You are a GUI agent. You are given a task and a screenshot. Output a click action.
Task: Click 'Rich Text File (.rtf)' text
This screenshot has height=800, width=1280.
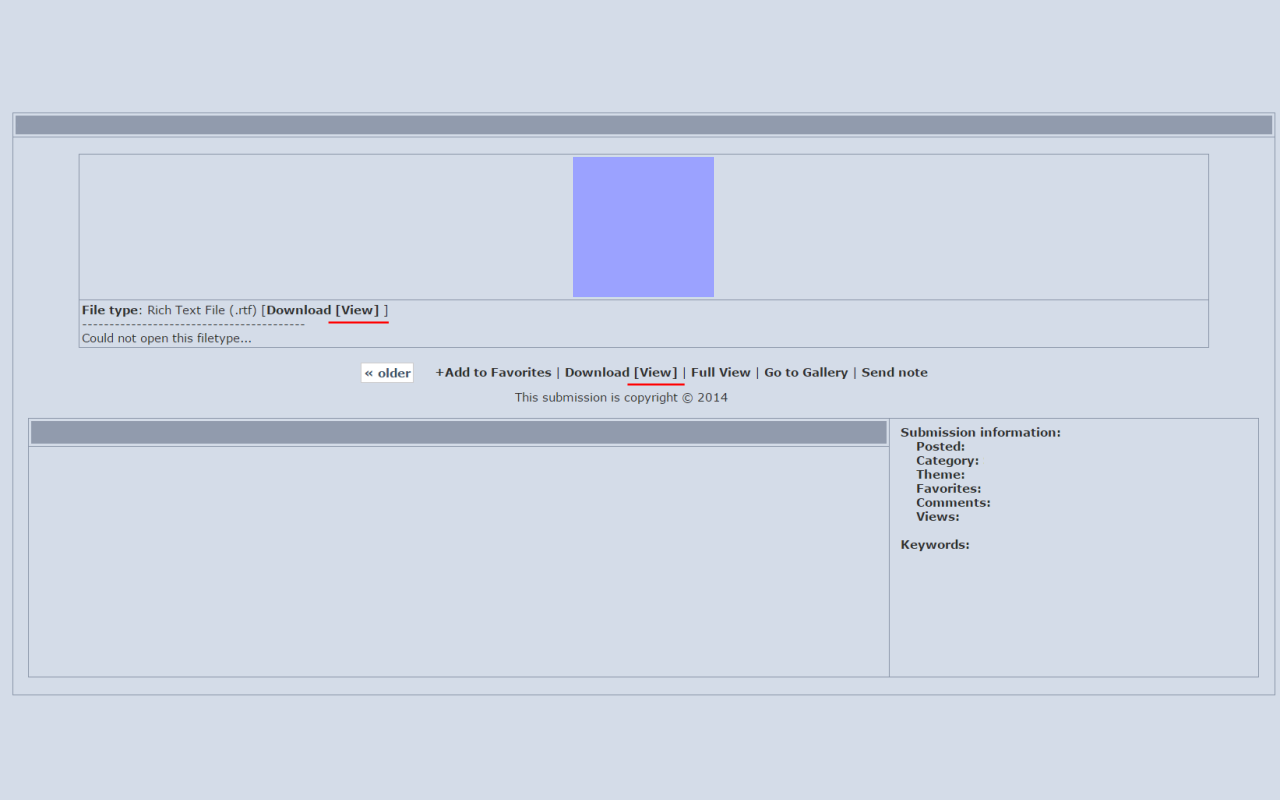tap(202, 310)
